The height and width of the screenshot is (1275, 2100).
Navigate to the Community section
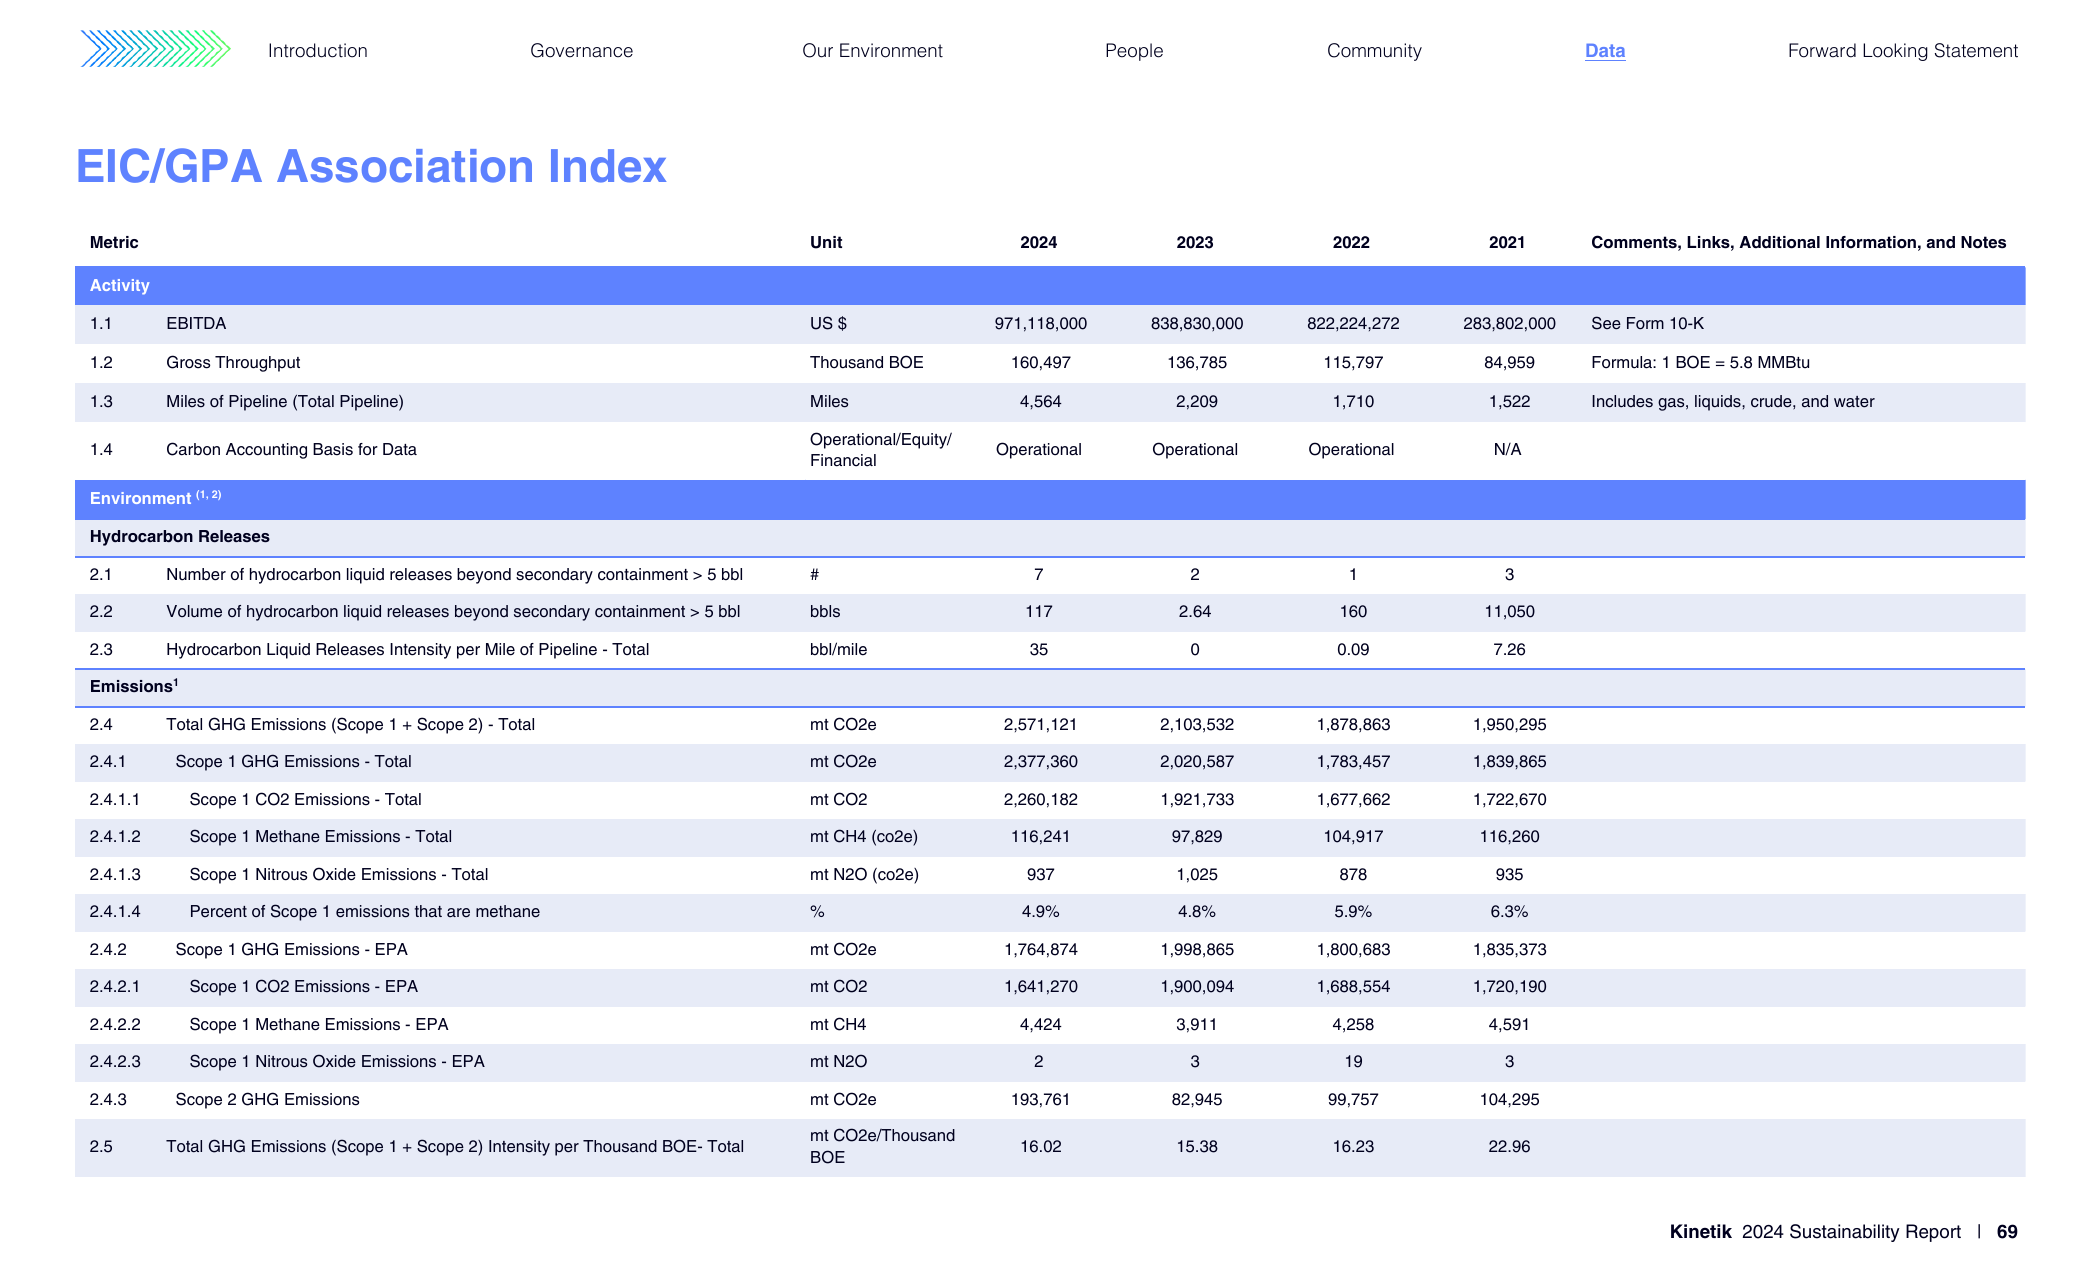[1374, 51]
